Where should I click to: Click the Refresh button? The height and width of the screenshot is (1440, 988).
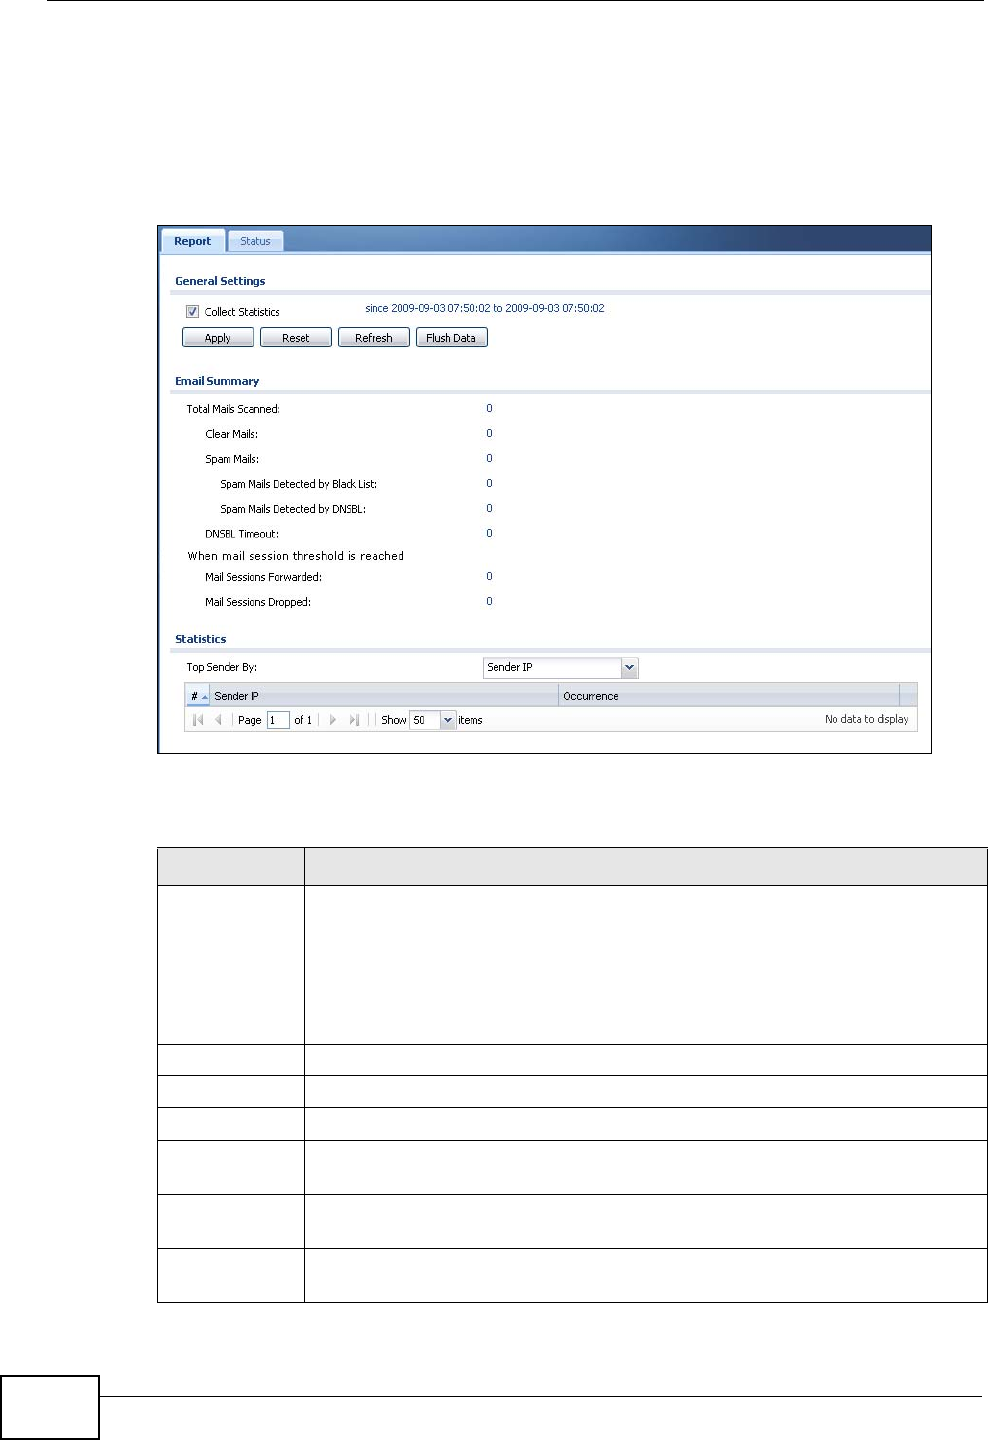(374, 338)
